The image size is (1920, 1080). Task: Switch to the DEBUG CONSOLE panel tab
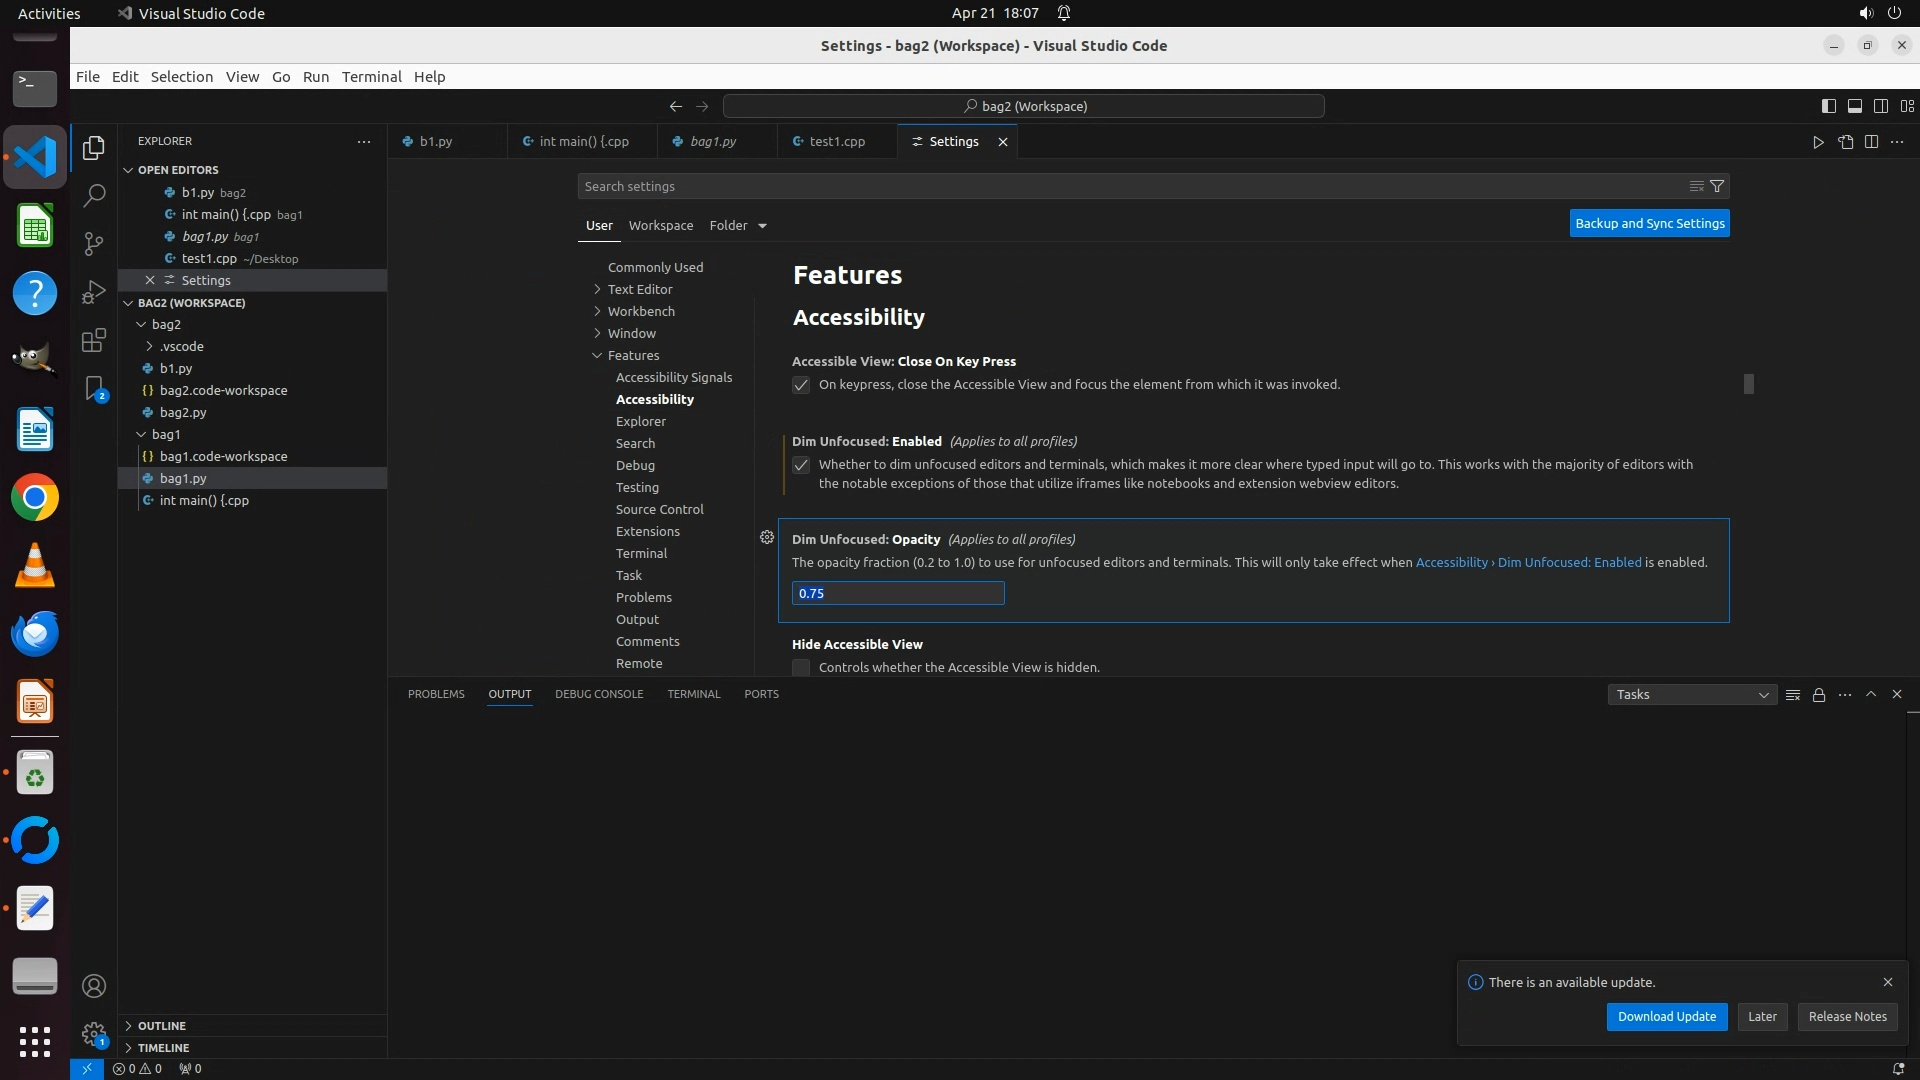click(x=599, y=694)
